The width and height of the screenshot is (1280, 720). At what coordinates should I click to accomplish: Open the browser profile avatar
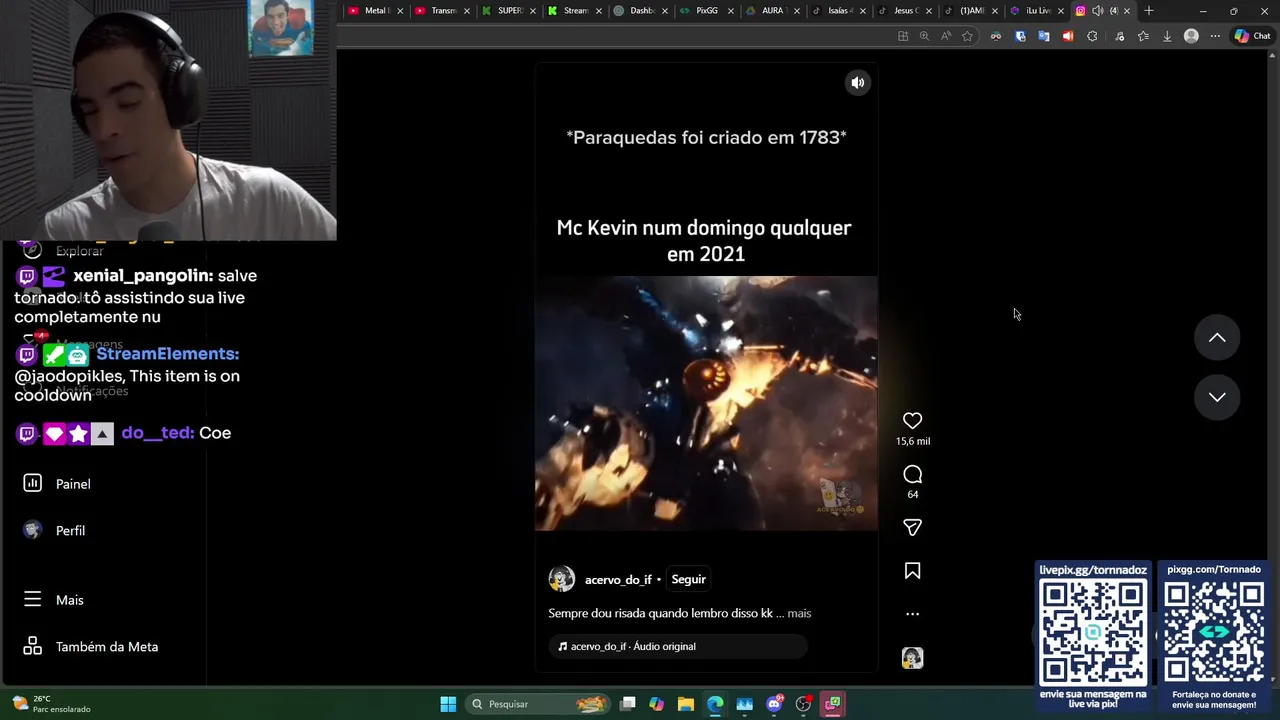point(1191,36)
